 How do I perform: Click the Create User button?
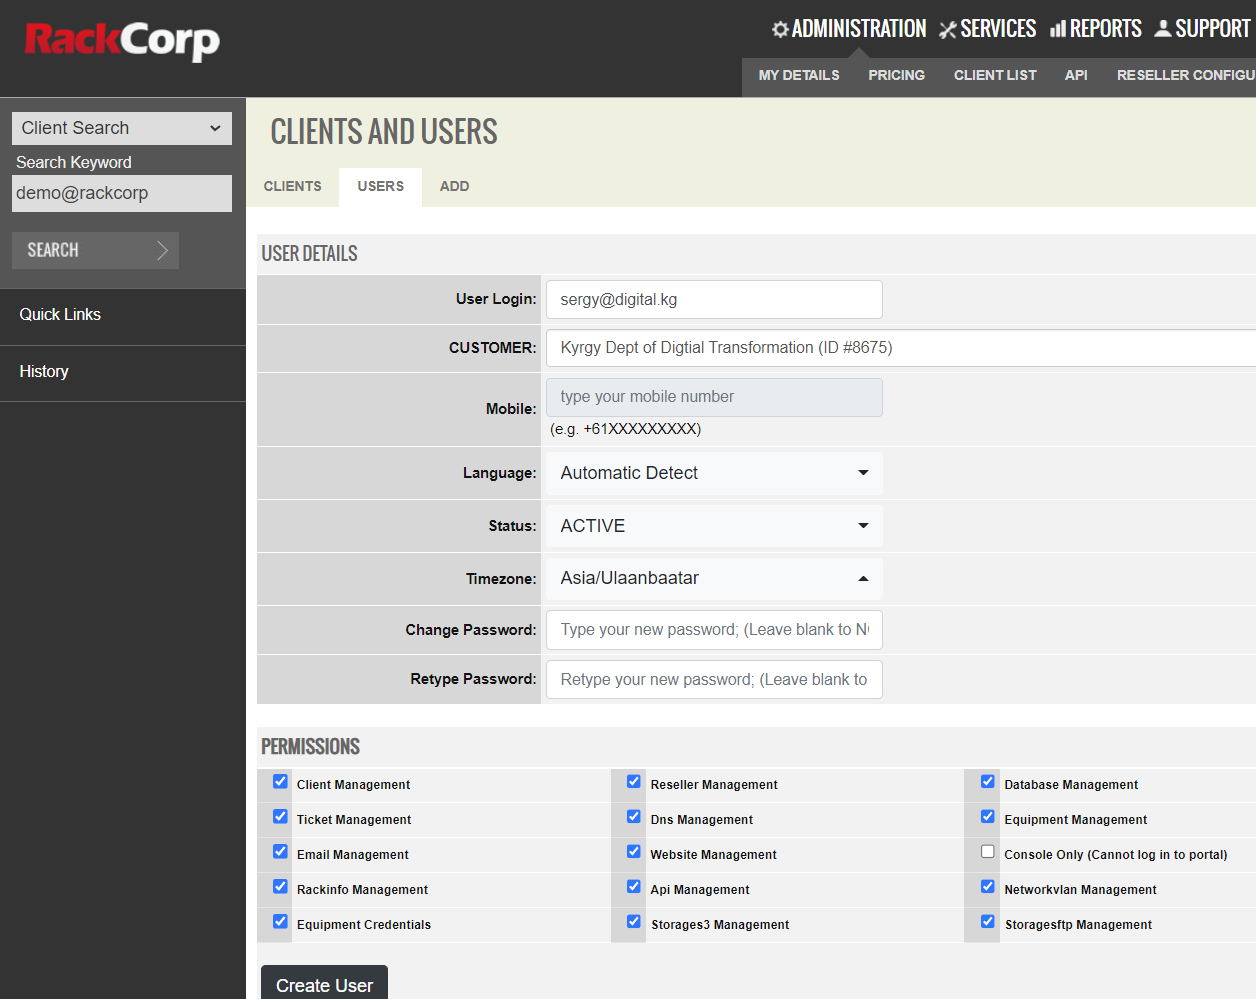(324, 983)
